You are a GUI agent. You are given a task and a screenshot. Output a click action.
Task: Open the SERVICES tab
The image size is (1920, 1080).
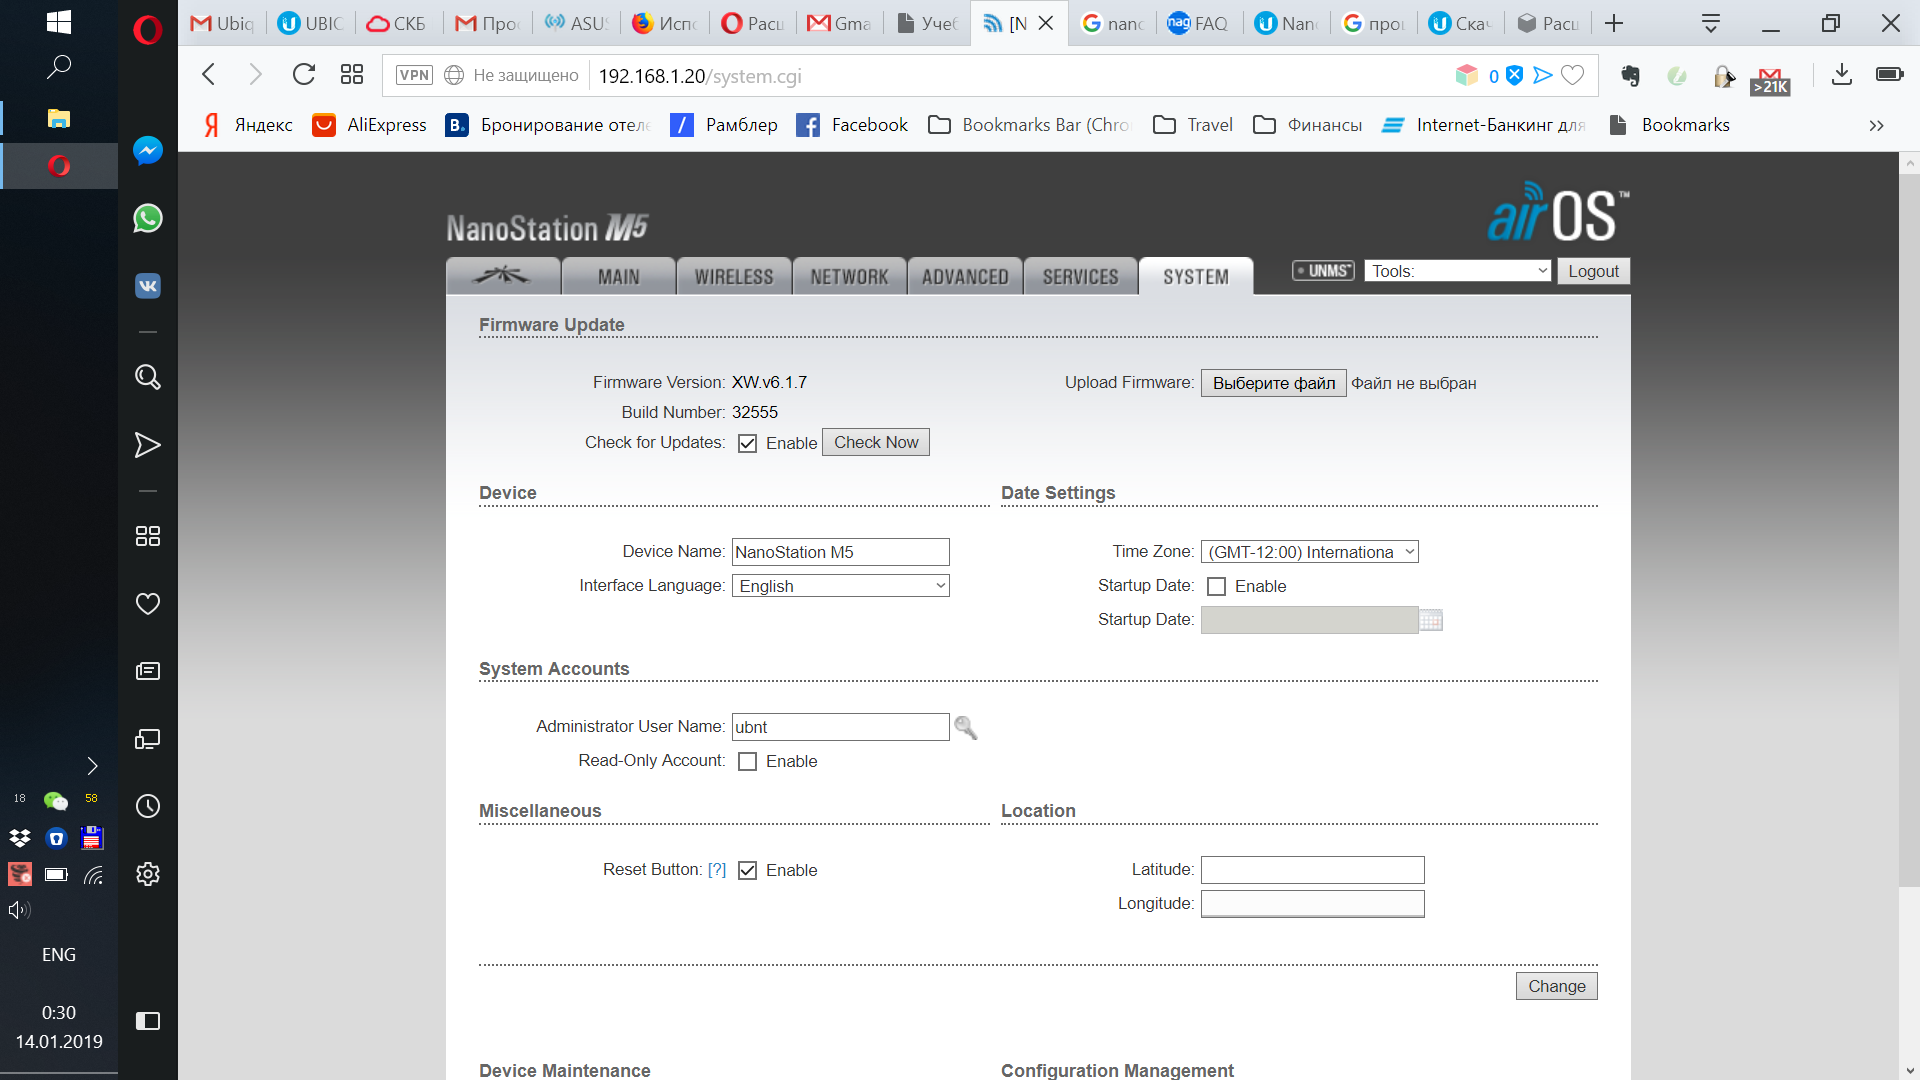1080,276
